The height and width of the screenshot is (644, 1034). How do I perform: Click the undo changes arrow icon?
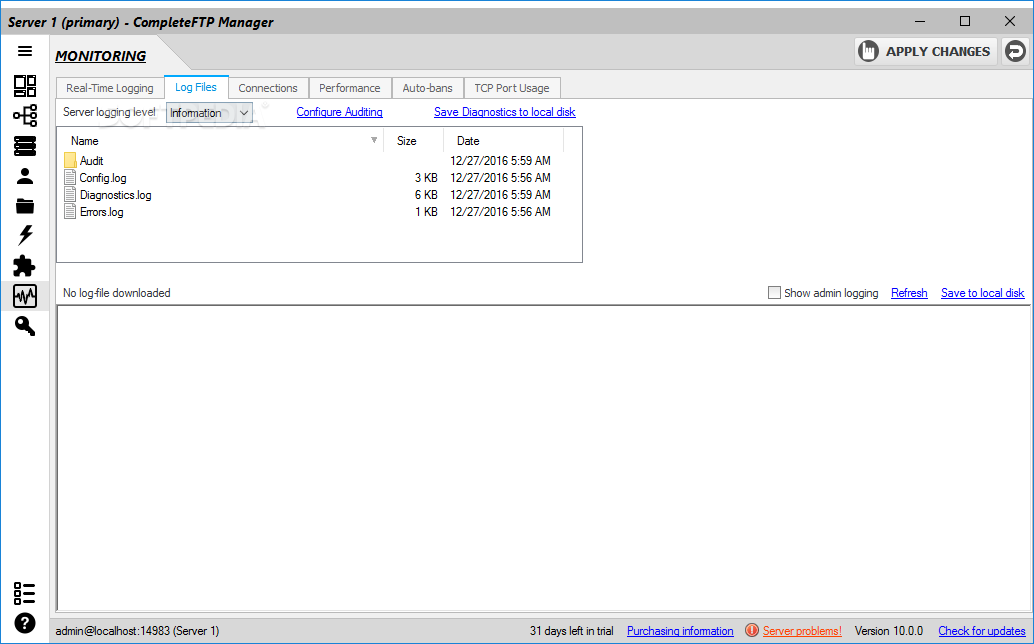tap(1016, 51)
